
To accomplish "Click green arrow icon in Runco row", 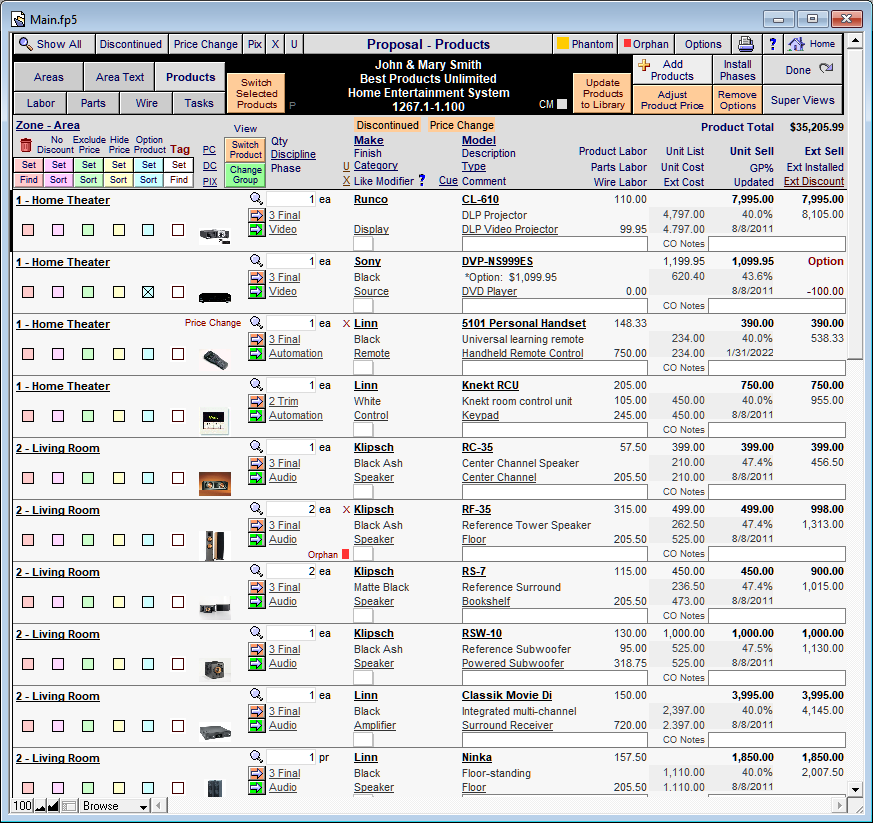I will 257,229.
